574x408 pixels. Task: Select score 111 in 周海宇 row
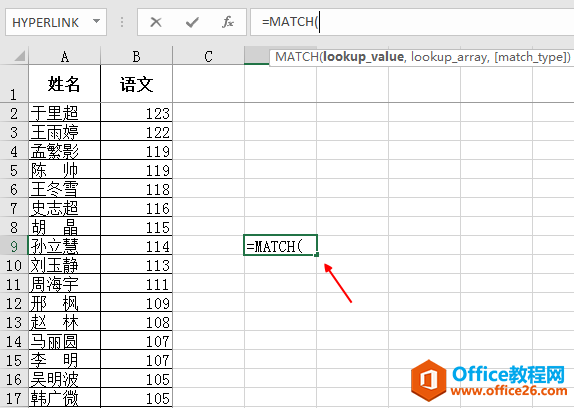tap(136, 284)
